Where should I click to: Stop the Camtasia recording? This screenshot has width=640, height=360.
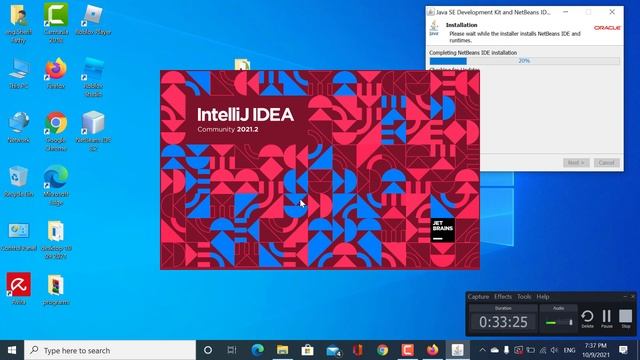pyautogui.click(x=625, y=319)
